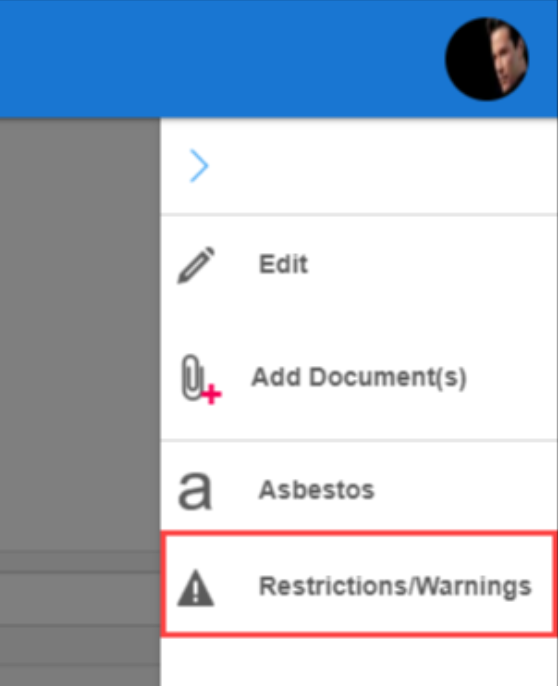Open the user profile avatar

click(487, 59)
